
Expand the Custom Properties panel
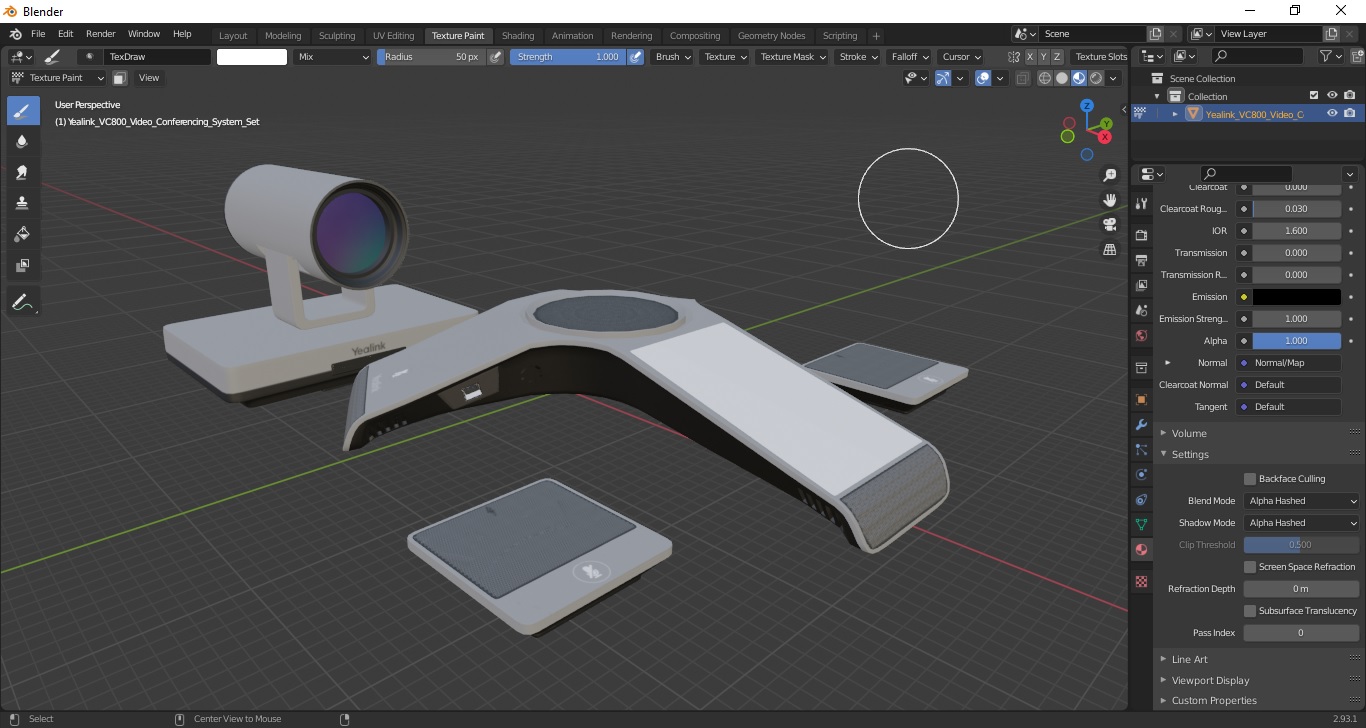[1213, 701]
